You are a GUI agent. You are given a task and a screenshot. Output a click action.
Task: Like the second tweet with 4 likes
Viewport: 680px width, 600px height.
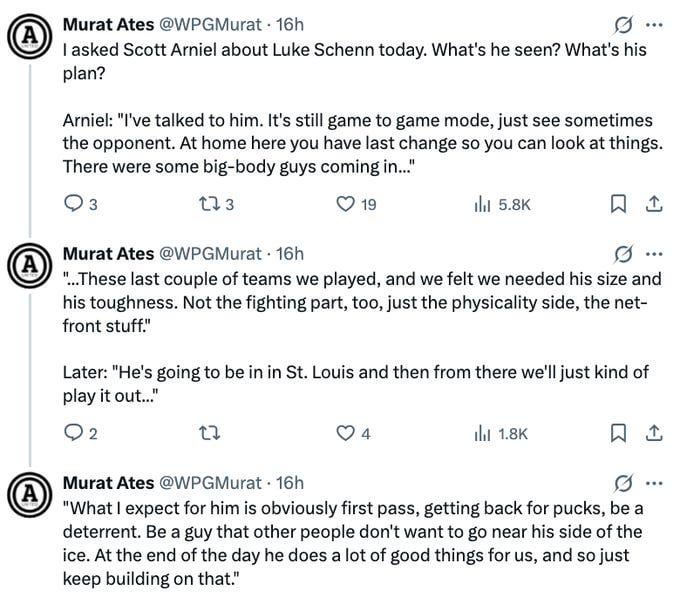[x=345, y=433]
